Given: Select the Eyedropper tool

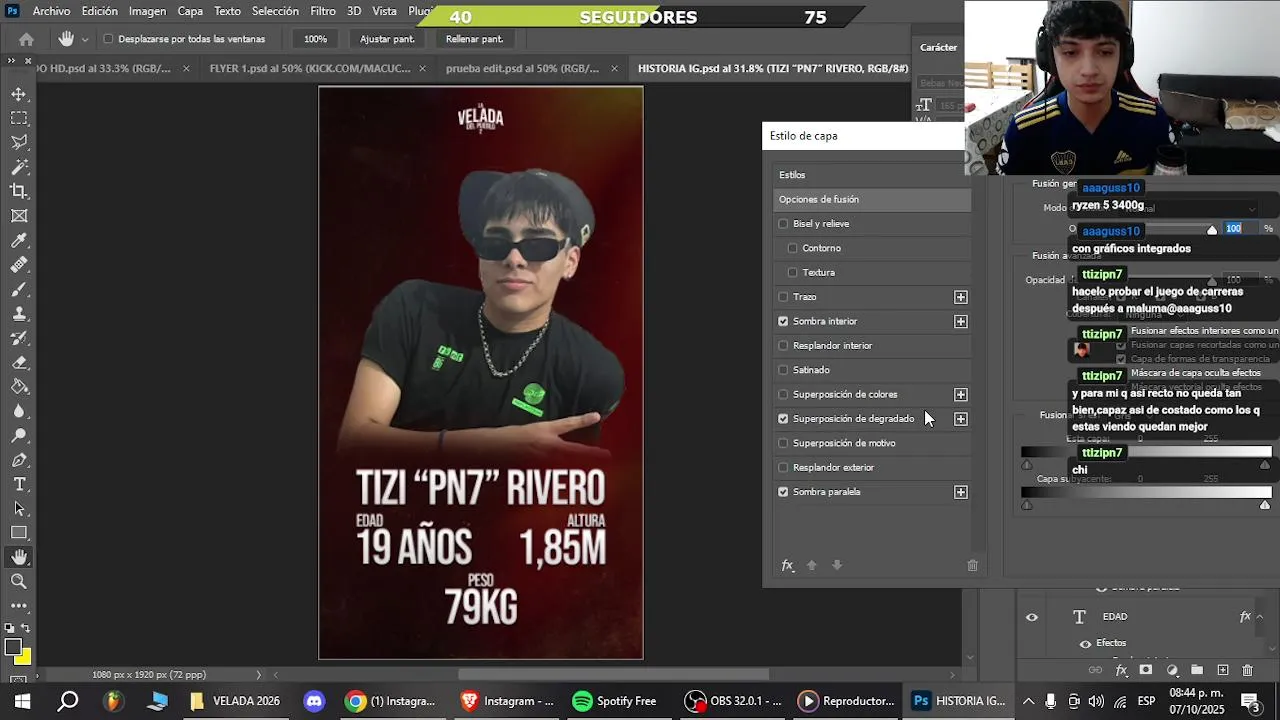Looking at the screenshot, I should (19, 240).
